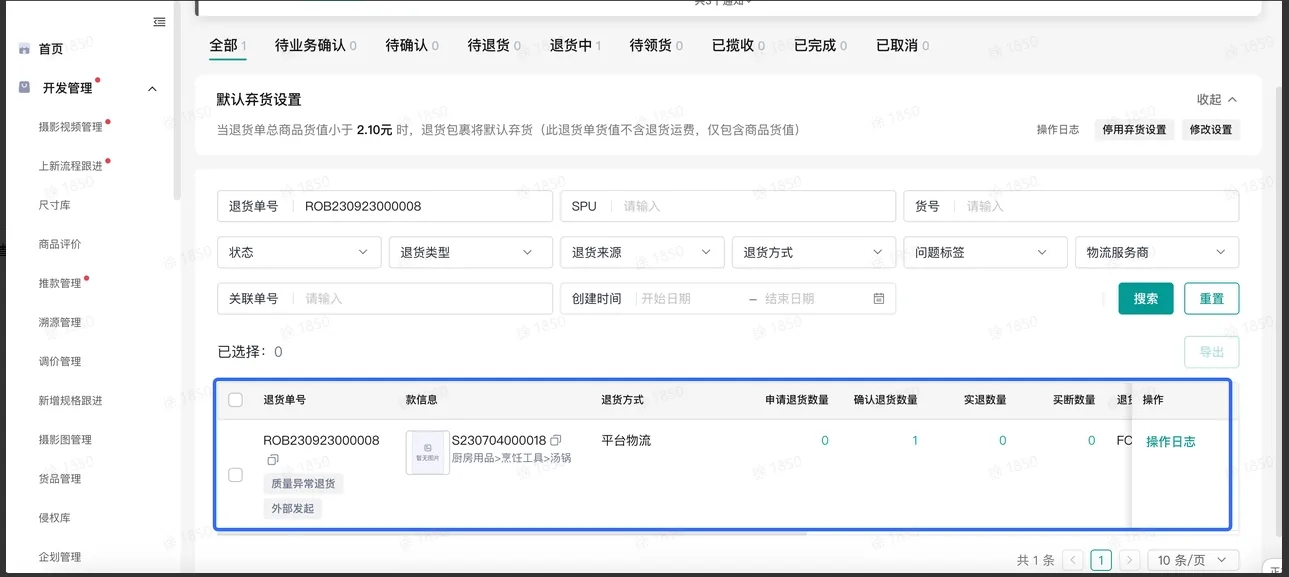Image resolution: width=1289 pixels, height=577 pixels.
Task: Switch to the 已揽收 tab
Action: (x=739, y=45)
